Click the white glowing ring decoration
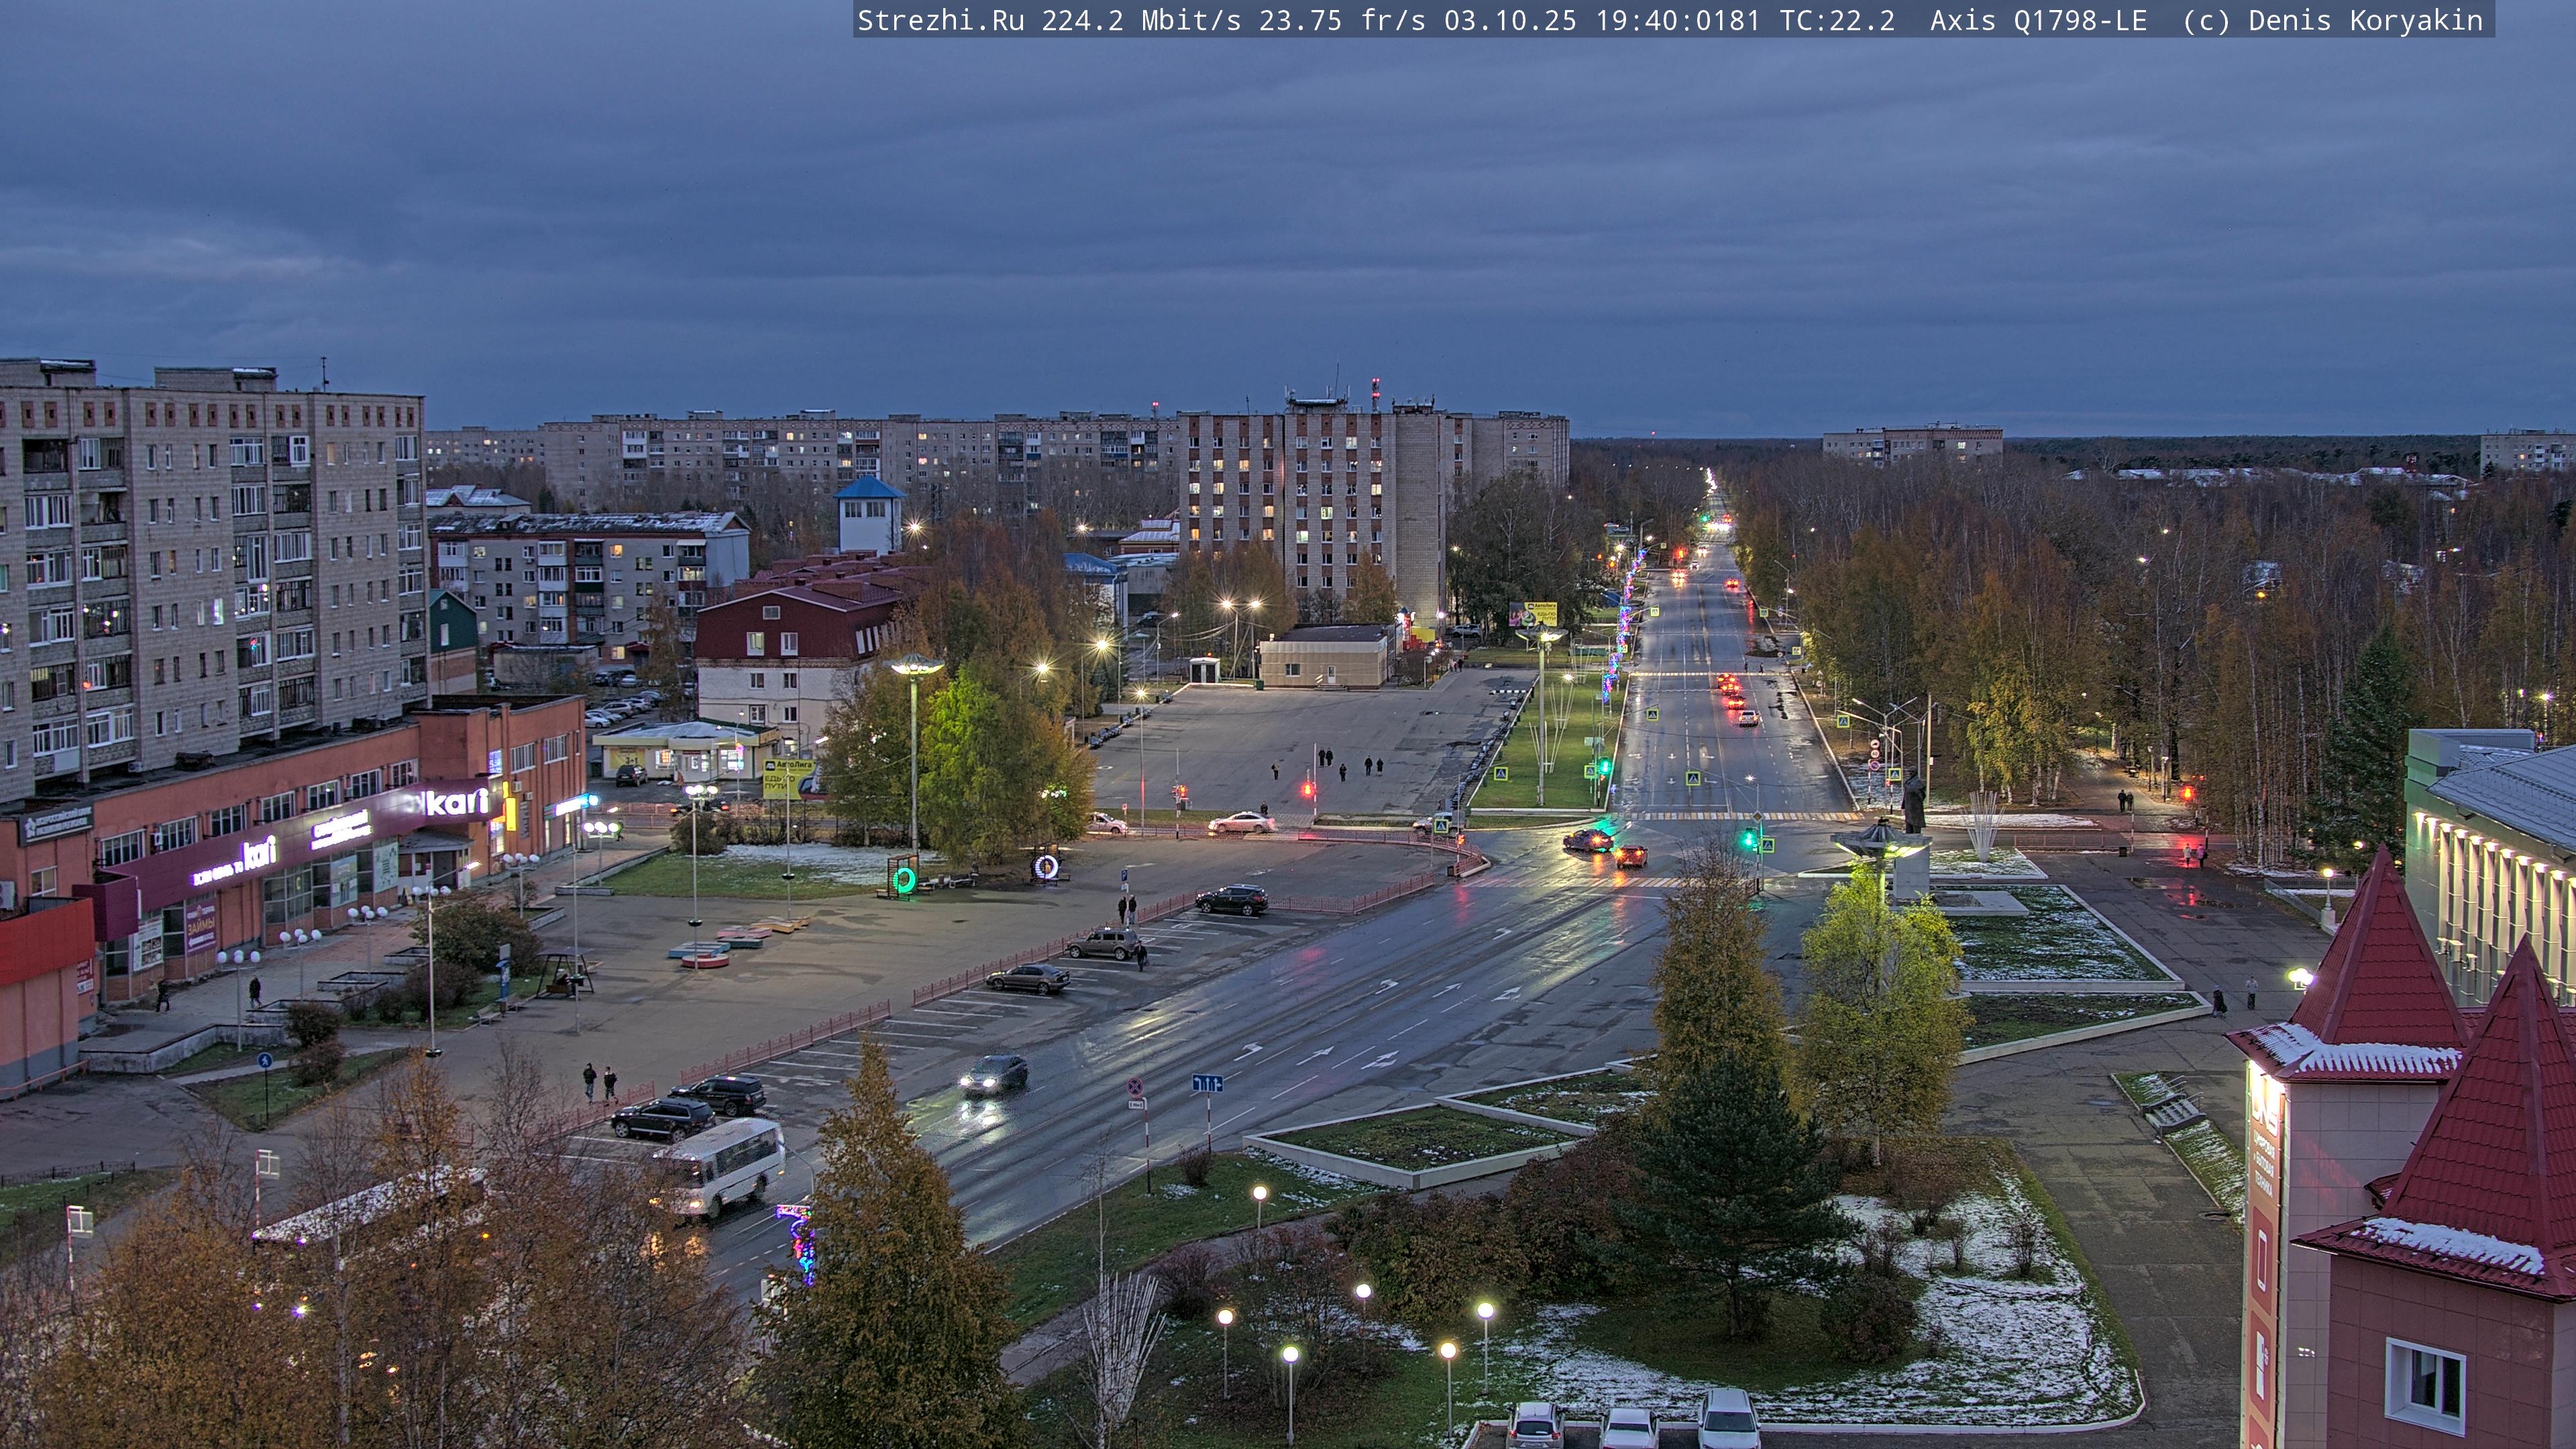This screenshot has width=2576, height=1449. [x=1046, y=866]
